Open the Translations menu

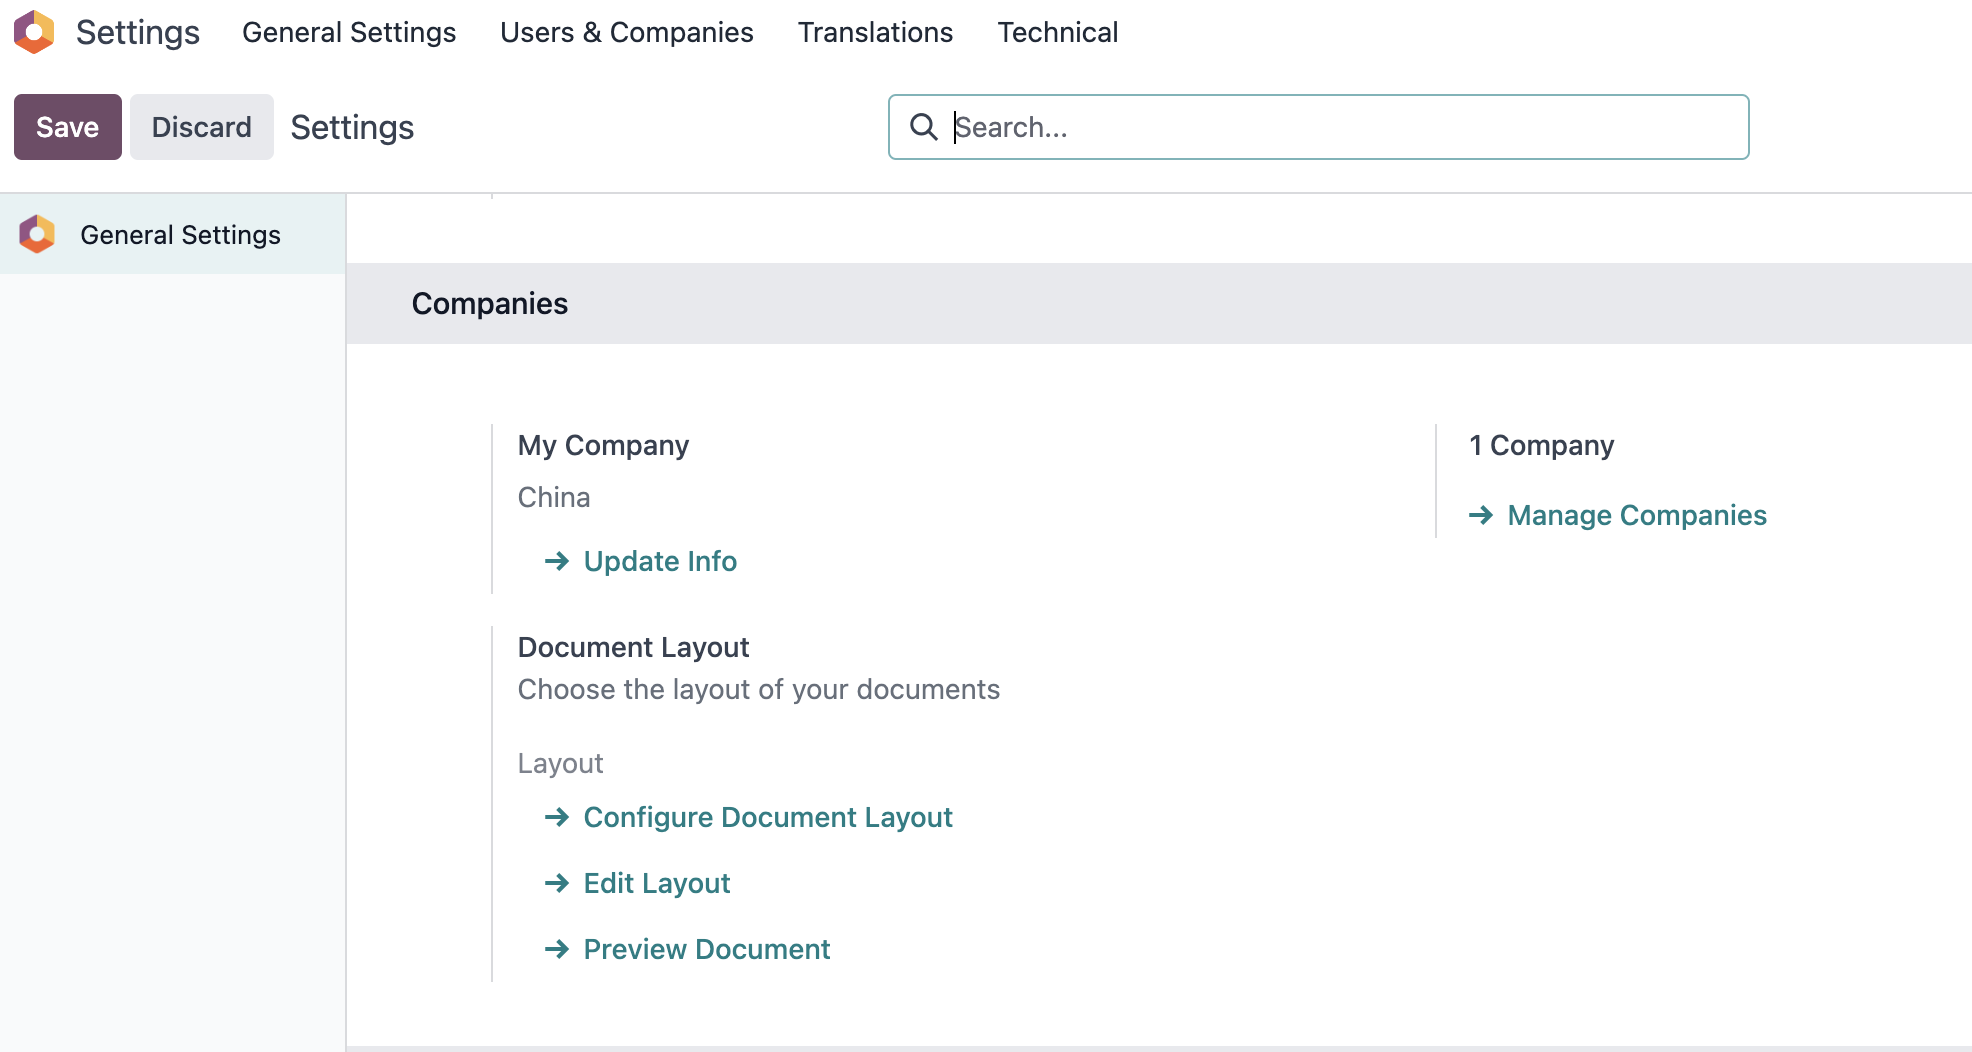pos(875,32)
